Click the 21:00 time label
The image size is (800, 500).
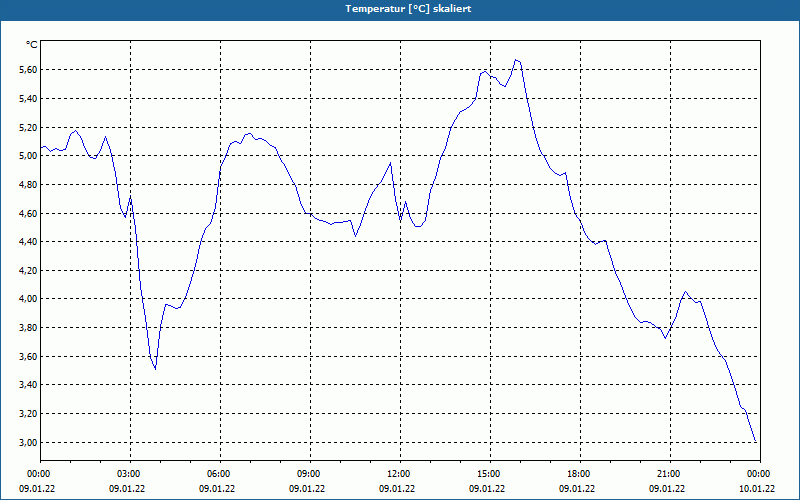click(670, 474)
